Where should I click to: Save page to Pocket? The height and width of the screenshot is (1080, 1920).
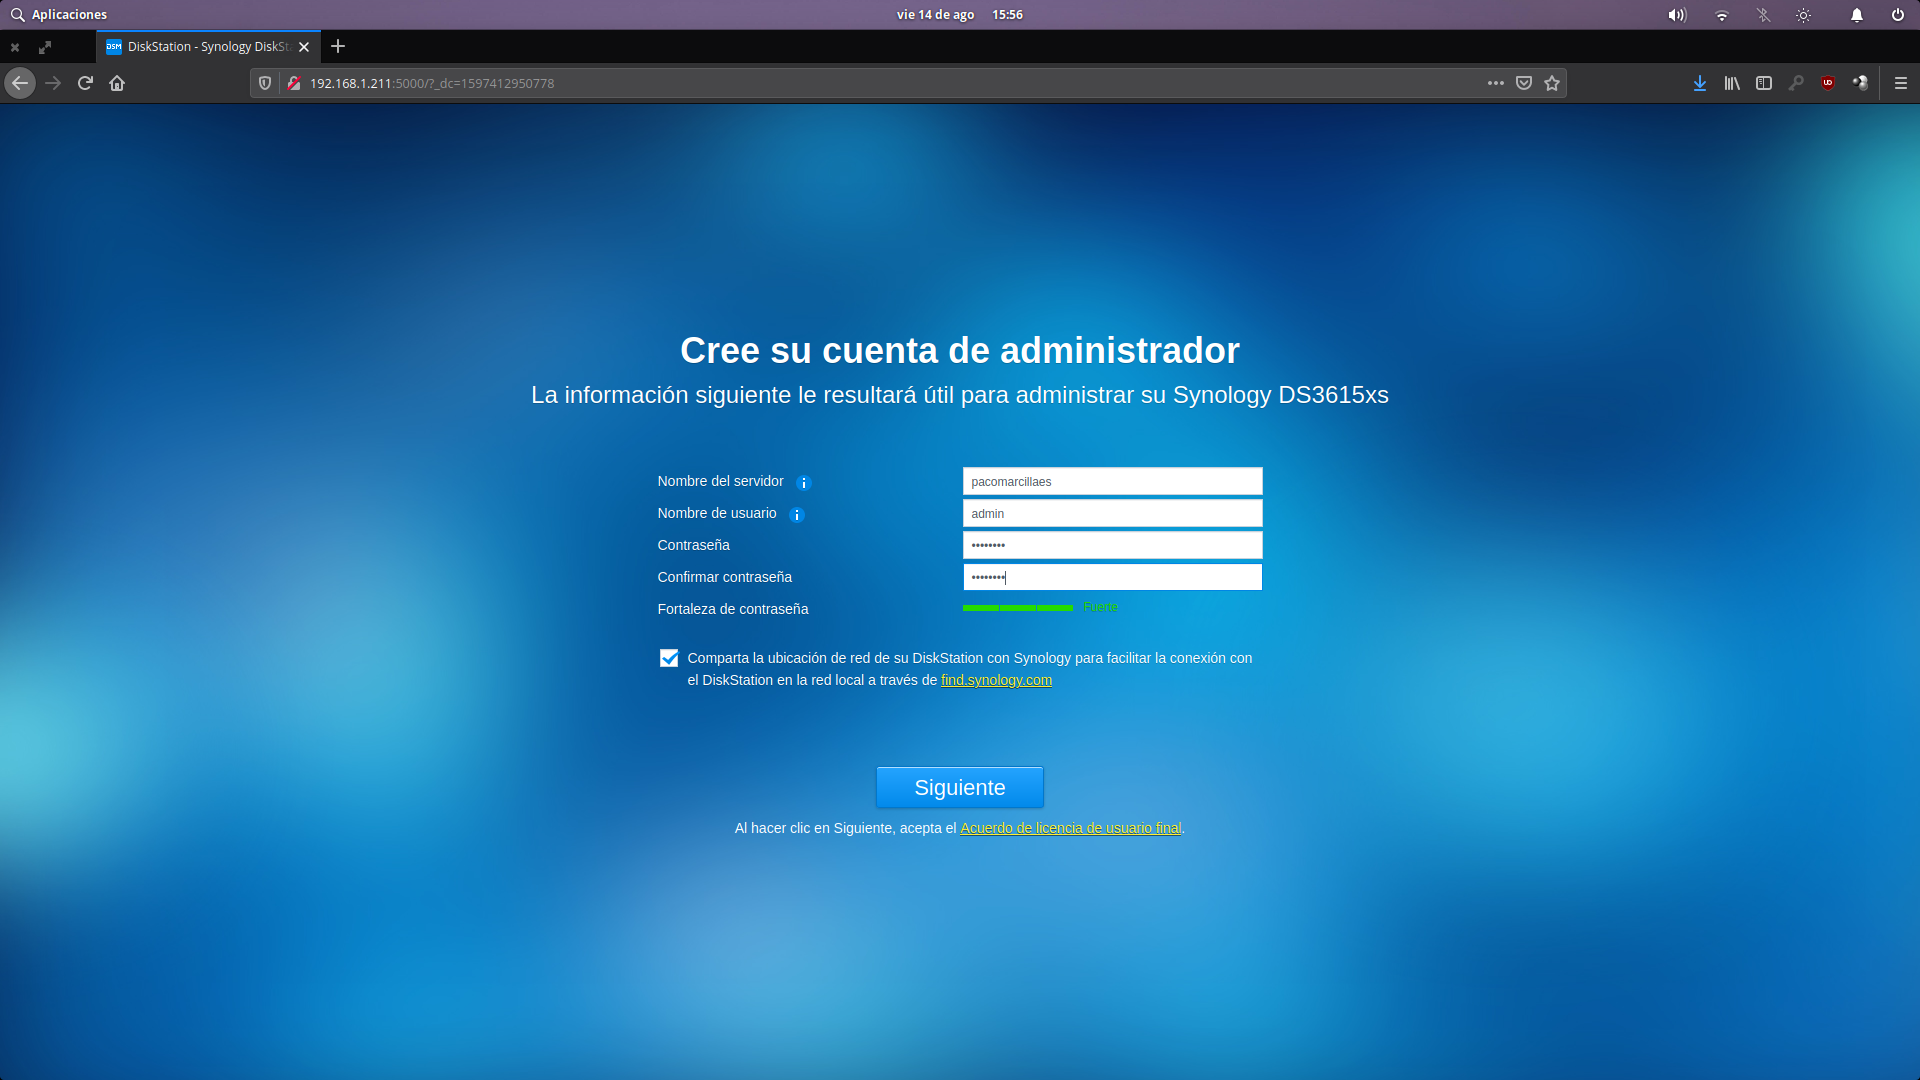pyautogui.click(x=1524, y=83)
